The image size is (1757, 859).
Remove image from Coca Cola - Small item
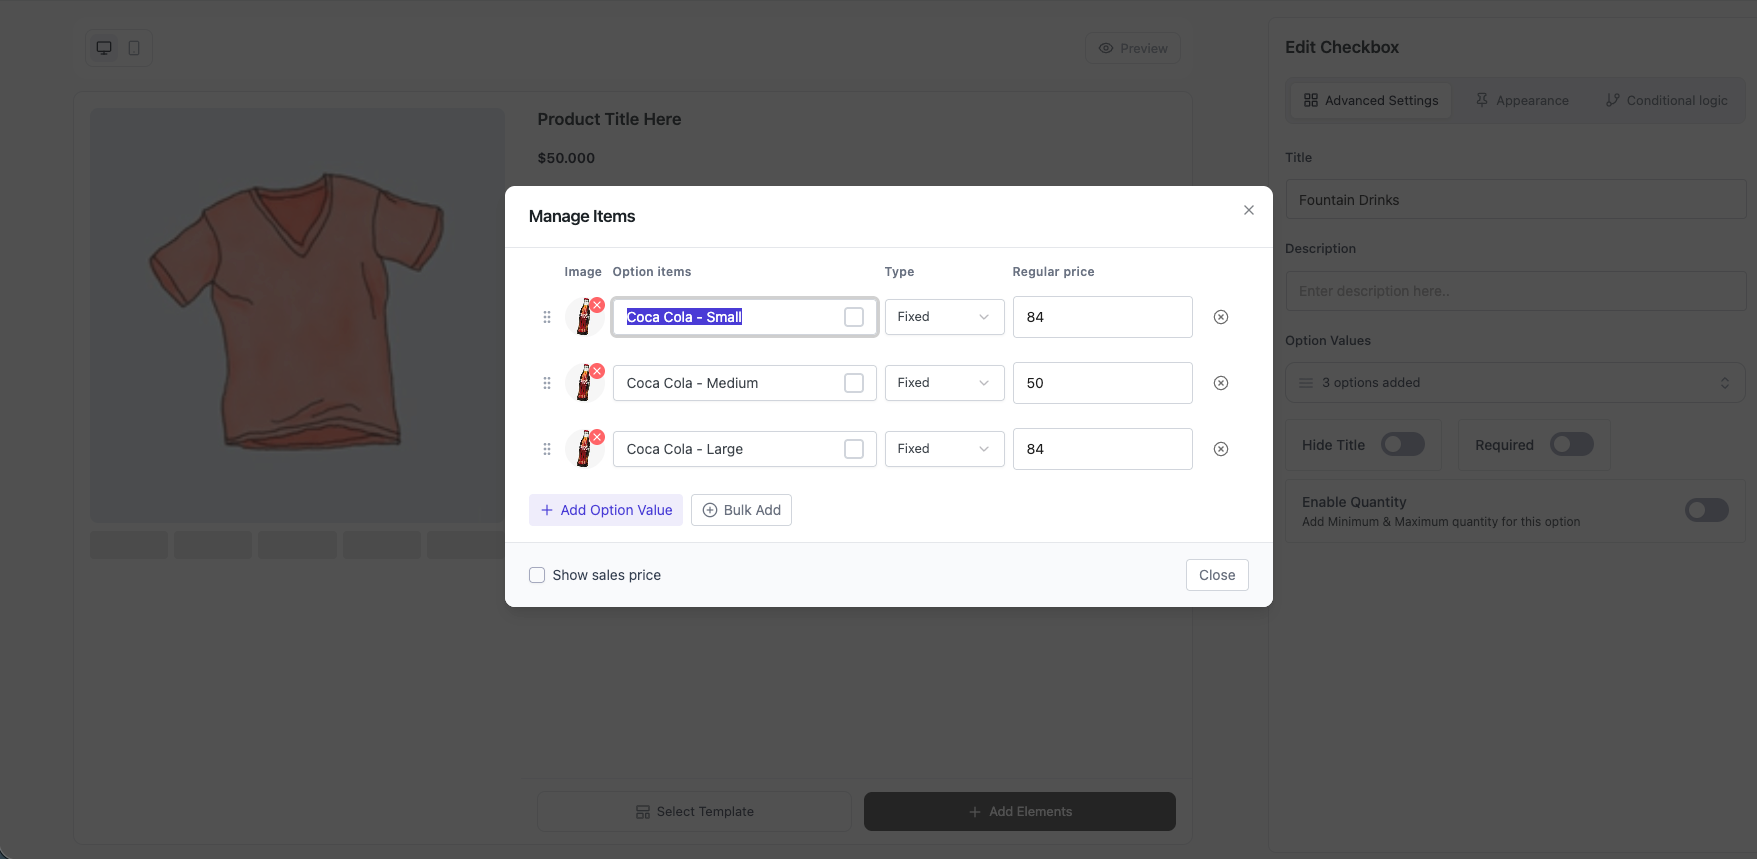coord(597,305)
